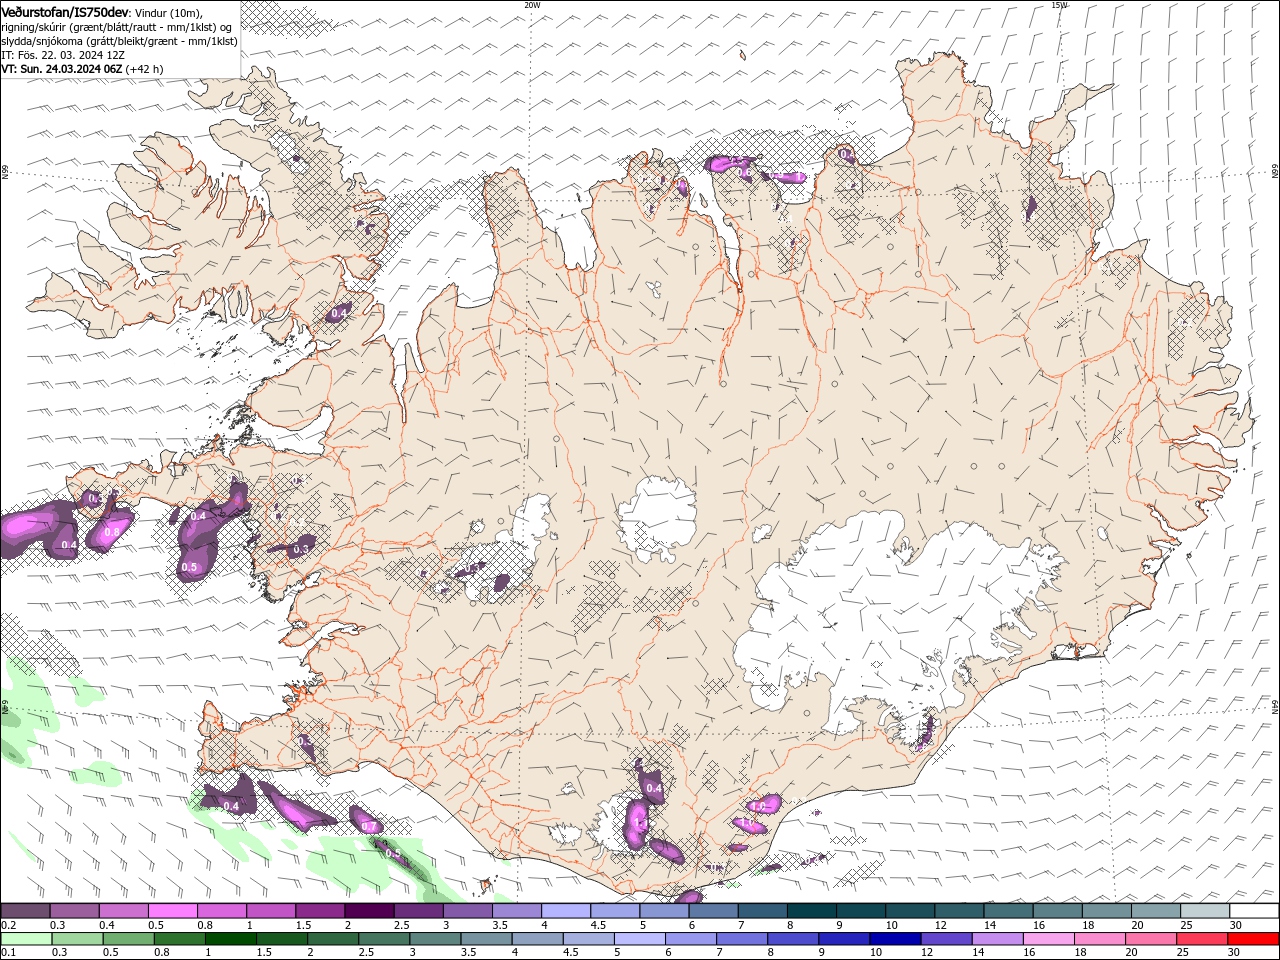Pick the upper legend swatch starting at 4
Image resolution: width=1280 pixels, height=960 pixels.
(566, 911)
